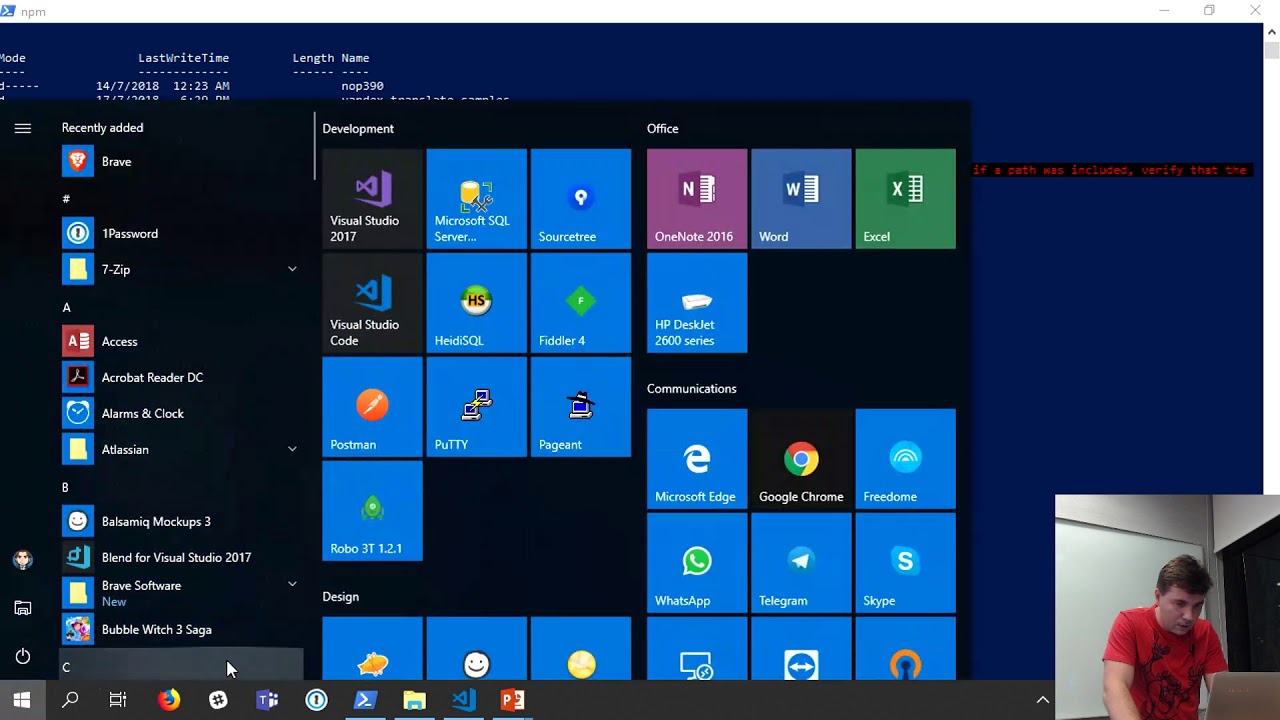The width and height of the screenshot is (1280, 720).
Task: Open Microsoft Teams on the taskbar
Action: (267, 700)
